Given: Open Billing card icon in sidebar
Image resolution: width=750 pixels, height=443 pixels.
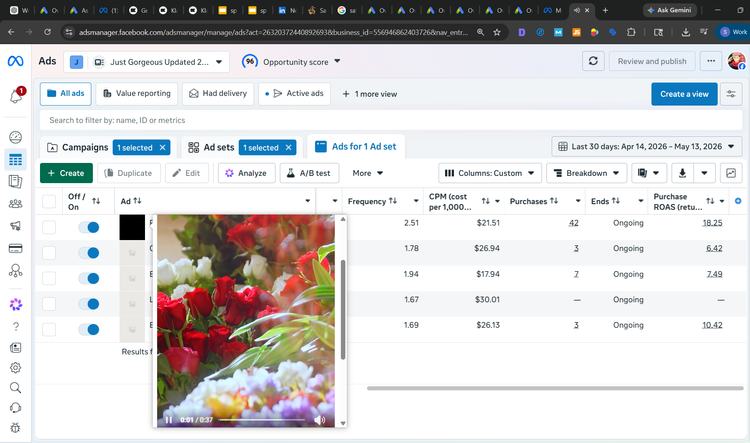Looking at the screenshot, I should [x=15, y=248].
